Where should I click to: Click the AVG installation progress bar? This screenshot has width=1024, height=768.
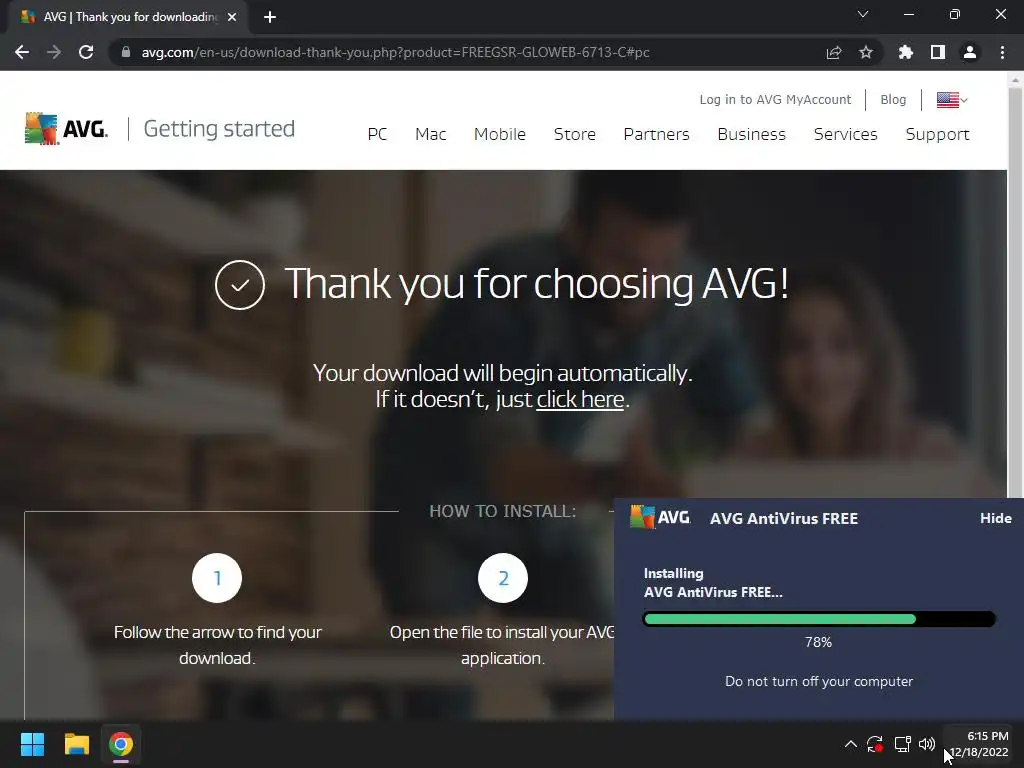click(x=819, y=619)
